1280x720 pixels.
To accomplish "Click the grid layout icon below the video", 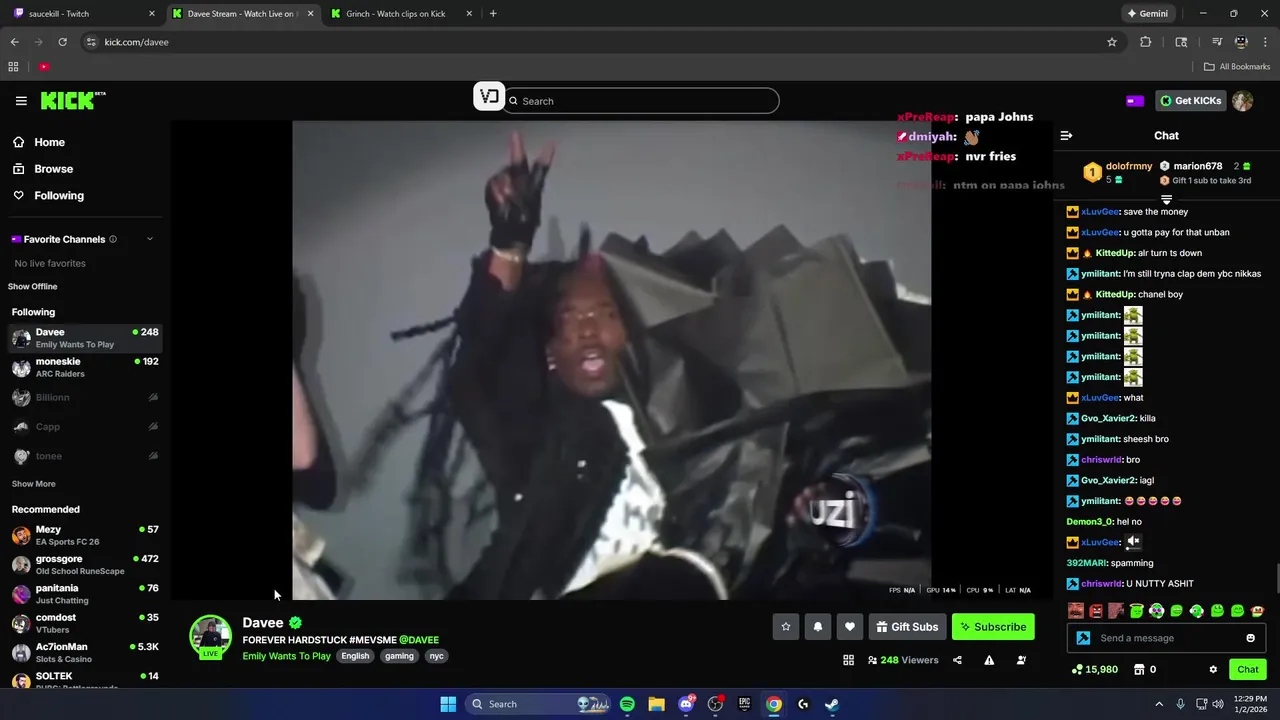I will coord(848,660).
